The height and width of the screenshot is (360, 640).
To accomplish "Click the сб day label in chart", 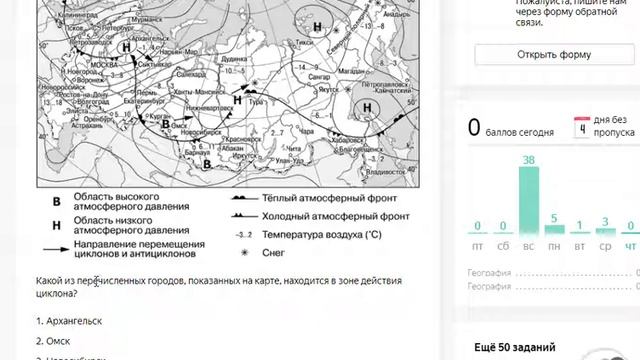I will (503, 247).
